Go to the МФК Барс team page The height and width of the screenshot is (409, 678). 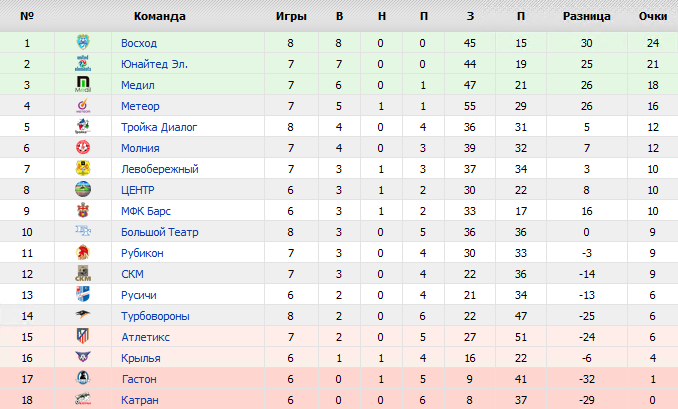tap(146, 211)
